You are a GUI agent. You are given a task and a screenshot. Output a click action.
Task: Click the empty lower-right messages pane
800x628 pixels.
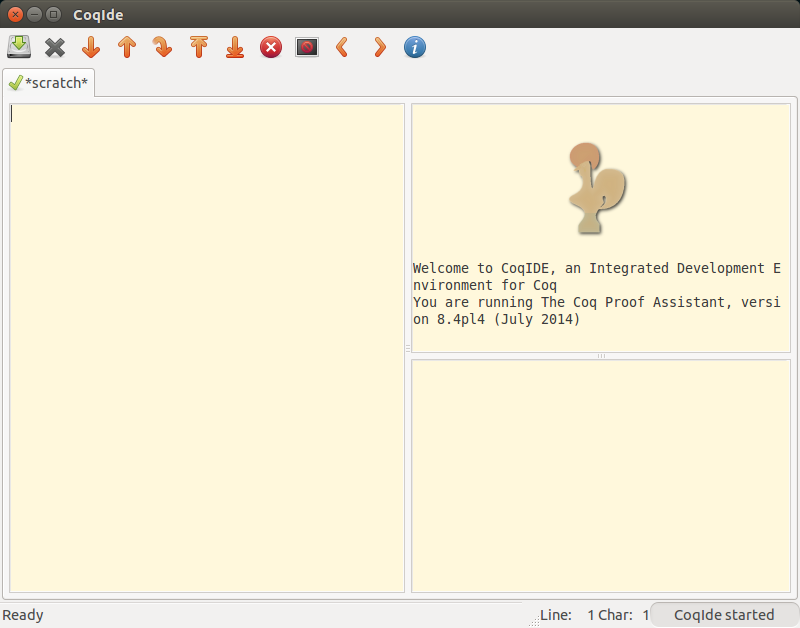coord(601,476)
